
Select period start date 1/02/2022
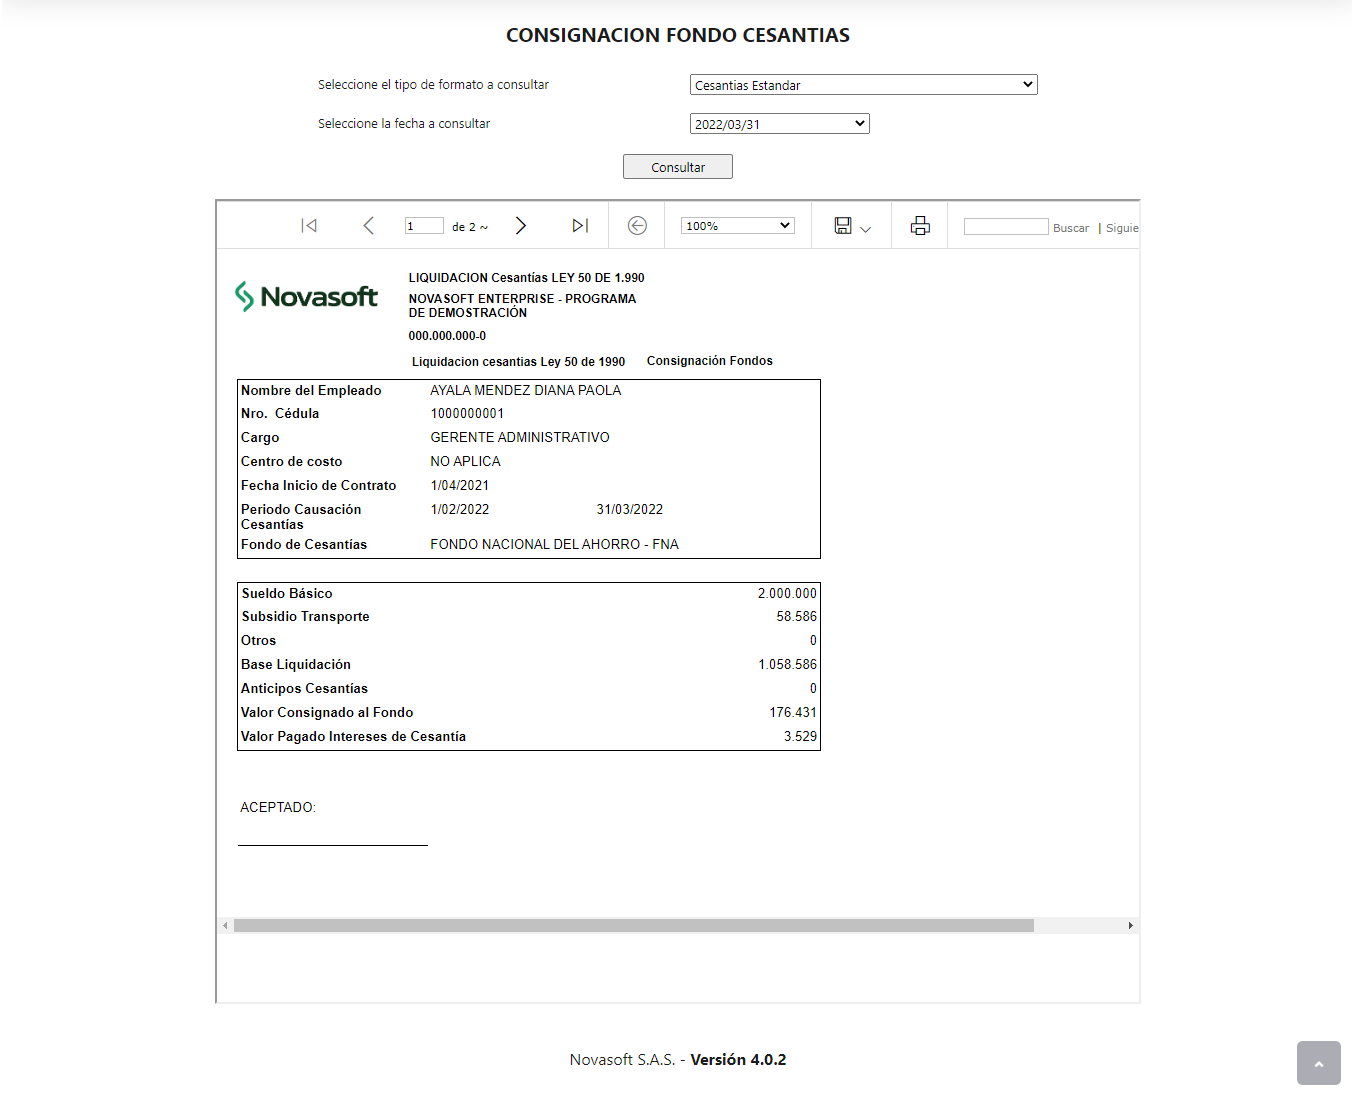coord(460,509)
